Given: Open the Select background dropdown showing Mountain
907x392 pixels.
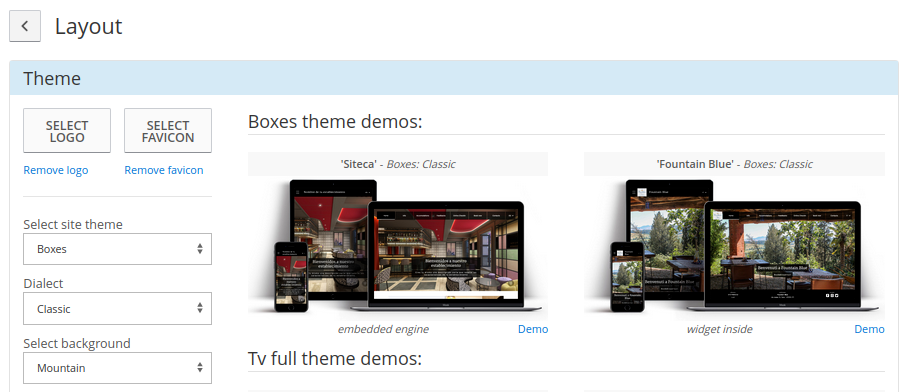Looking at the screenshot, I should point(117,368).
